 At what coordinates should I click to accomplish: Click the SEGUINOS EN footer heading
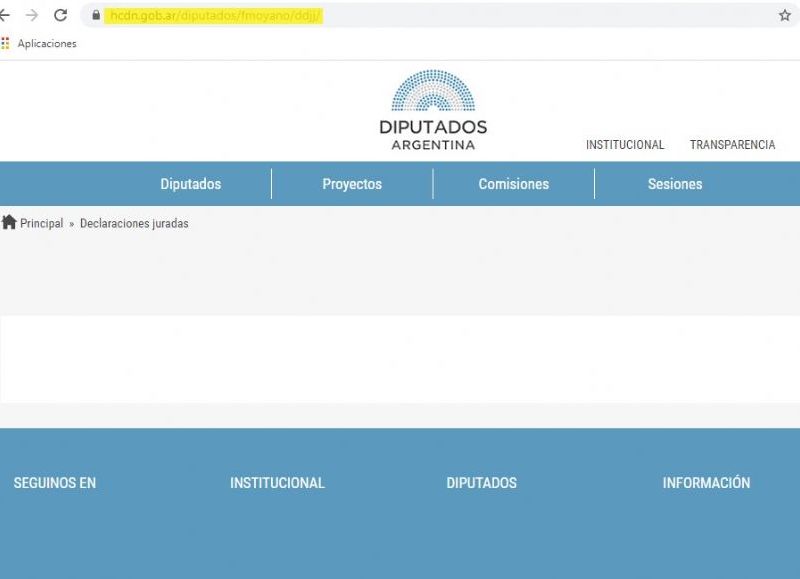55,483
